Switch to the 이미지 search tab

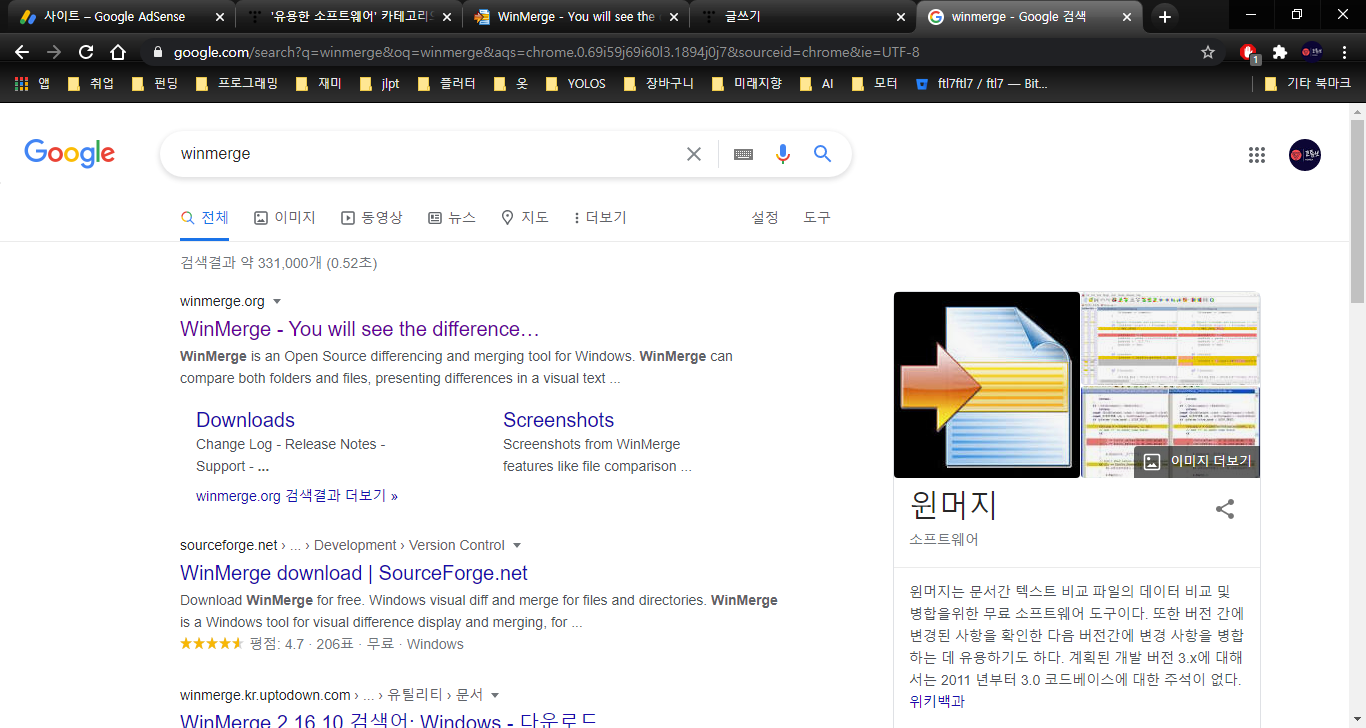coord(285,217)
